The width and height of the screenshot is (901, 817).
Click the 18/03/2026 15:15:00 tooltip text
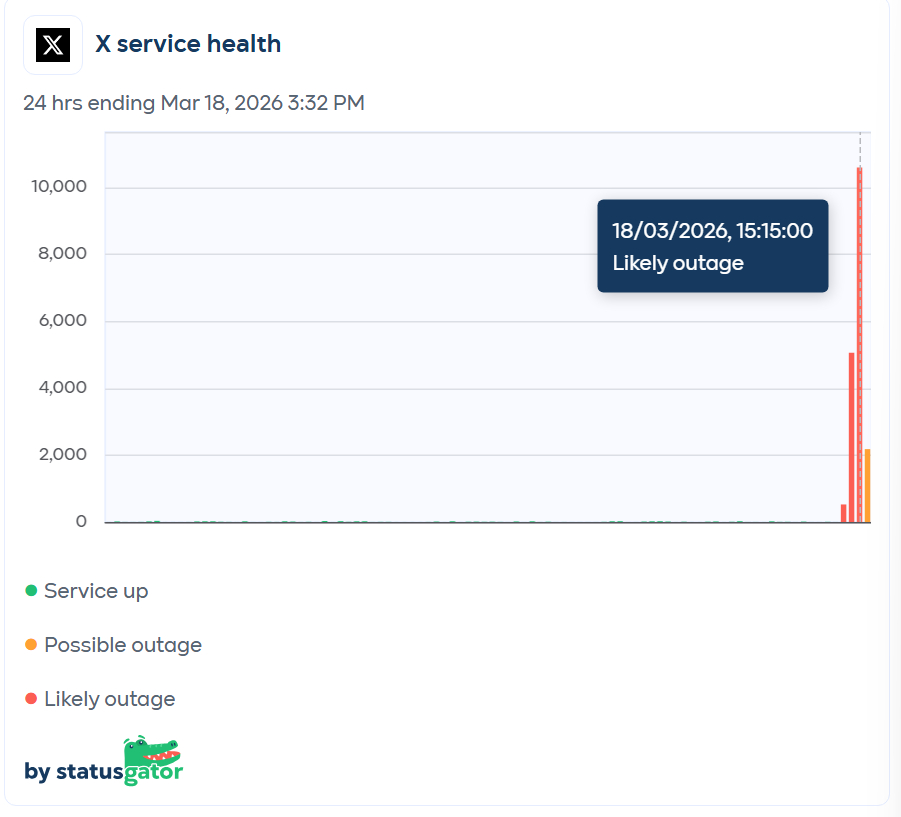[712, 231]
